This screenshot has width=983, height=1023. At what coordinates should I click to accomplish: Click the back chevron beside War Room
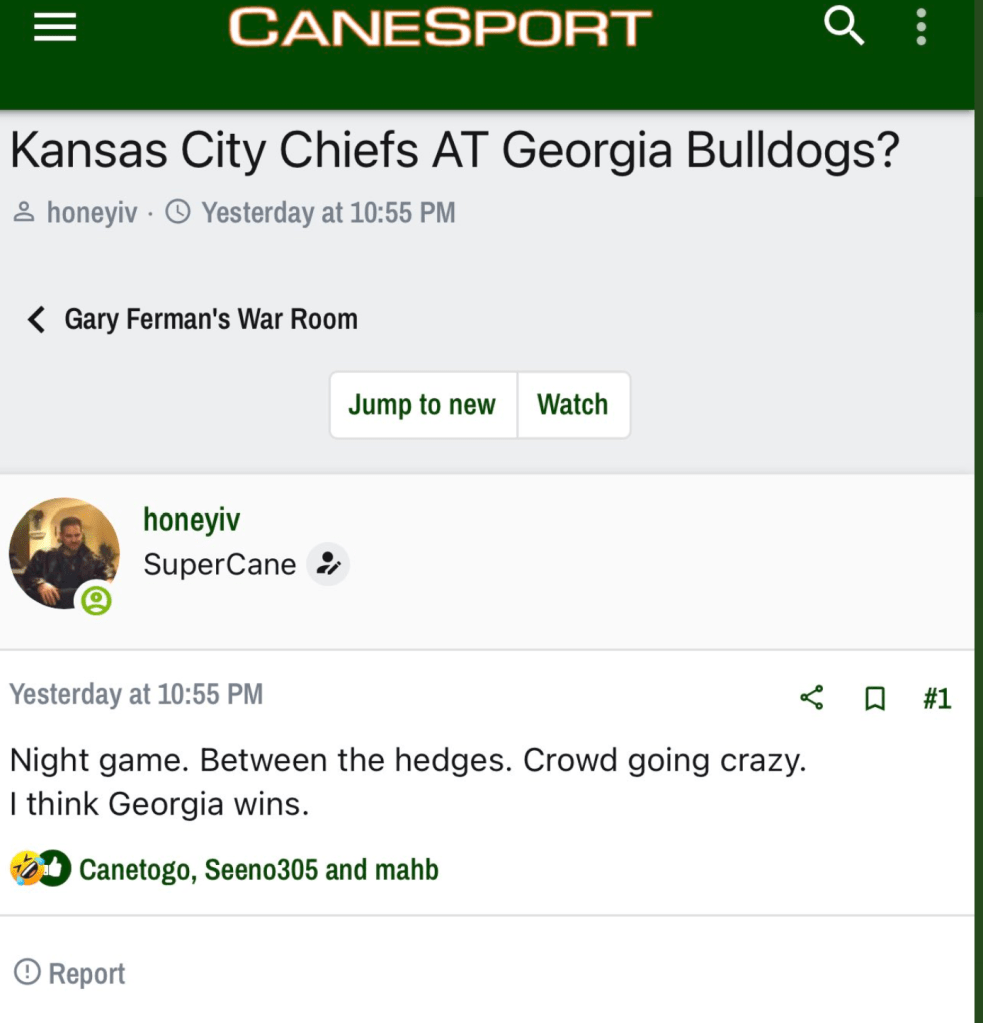37,320
